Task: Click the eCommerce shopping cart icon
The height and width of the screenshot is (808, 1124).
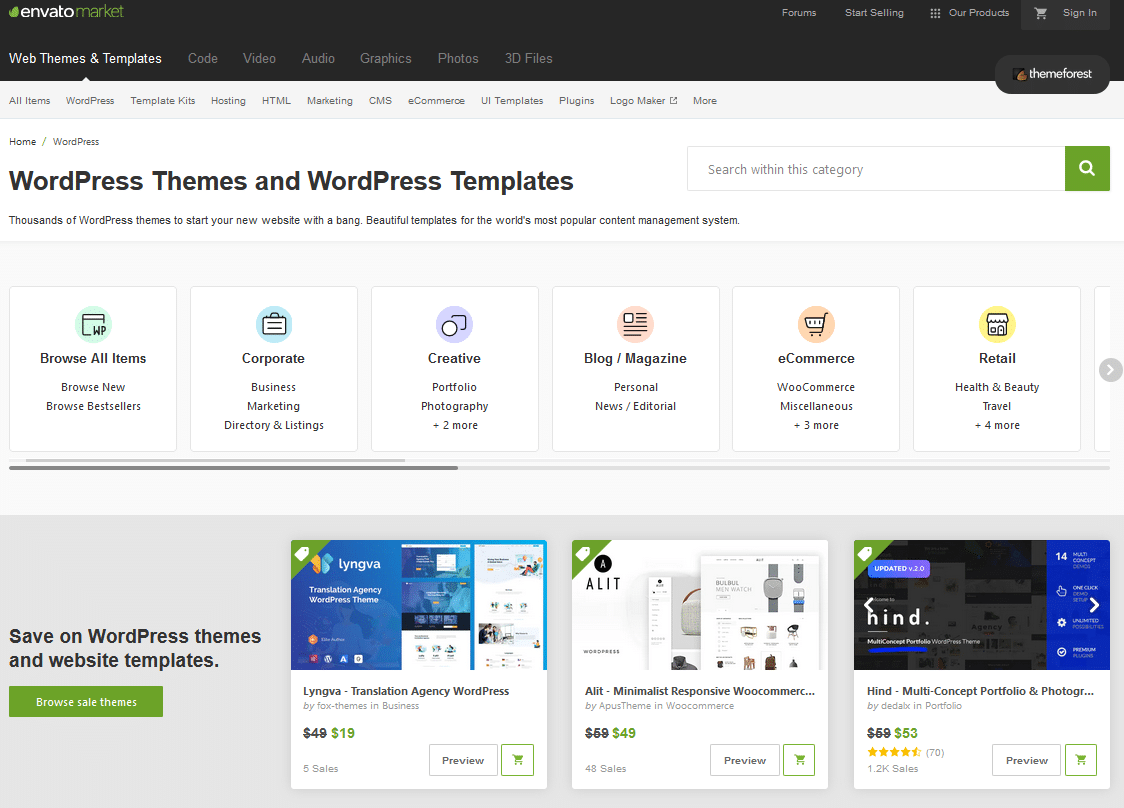Action: click(816, 324)
